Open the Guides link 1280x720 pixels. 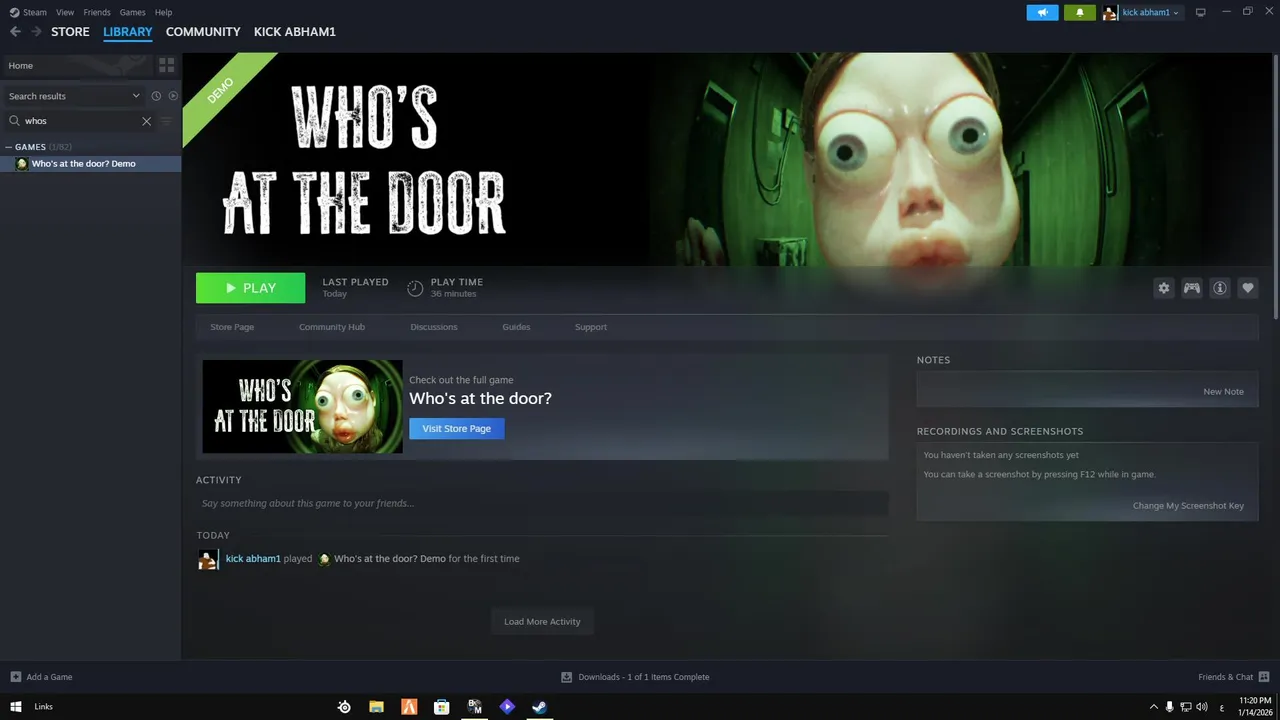tap(516, 327)
